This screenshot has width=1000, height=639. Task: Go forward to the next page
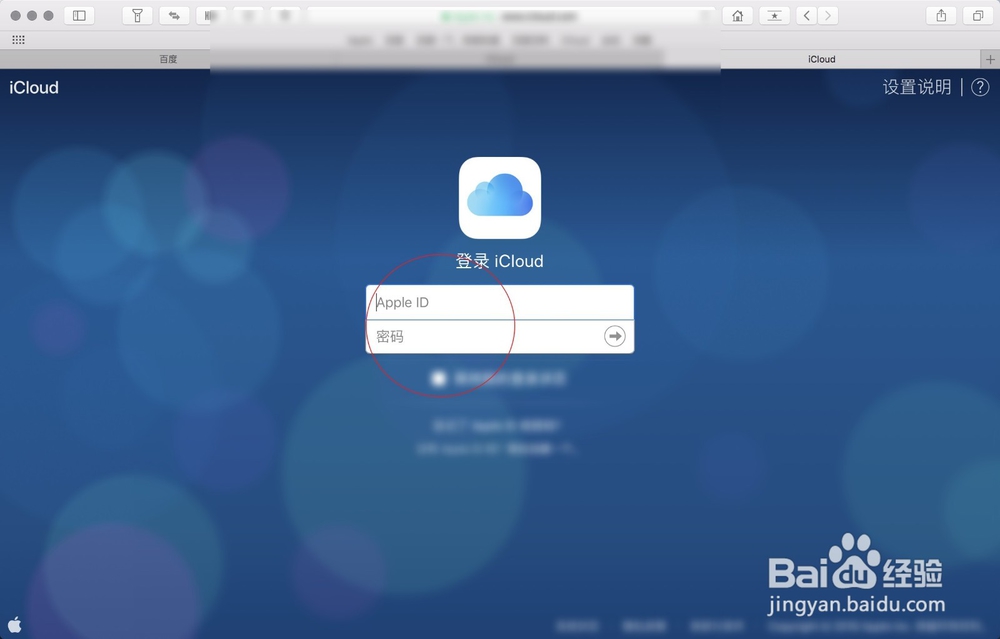click(x=828, y=15)
